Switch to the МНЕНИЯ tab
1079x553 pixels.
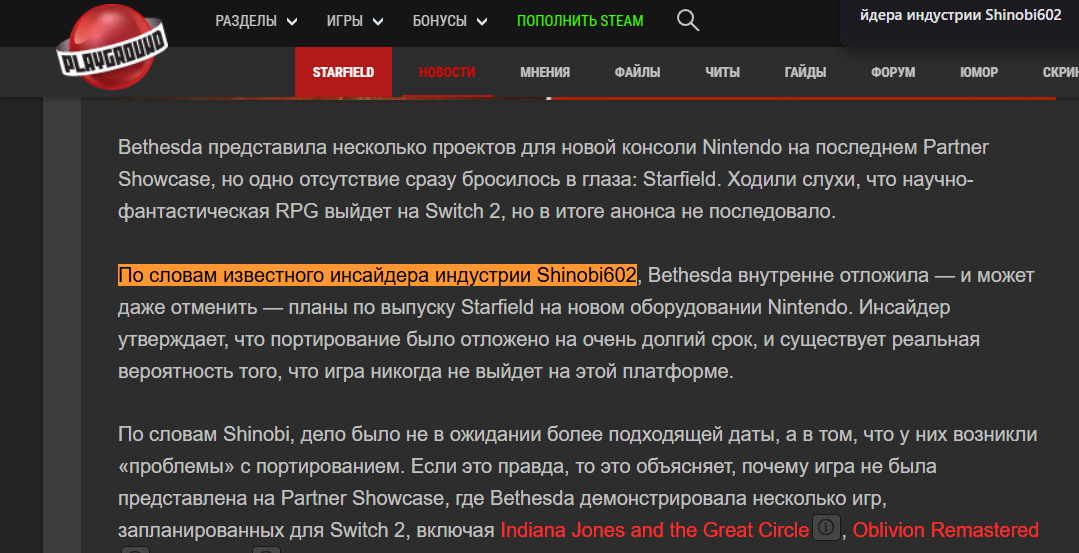[545, 72]
